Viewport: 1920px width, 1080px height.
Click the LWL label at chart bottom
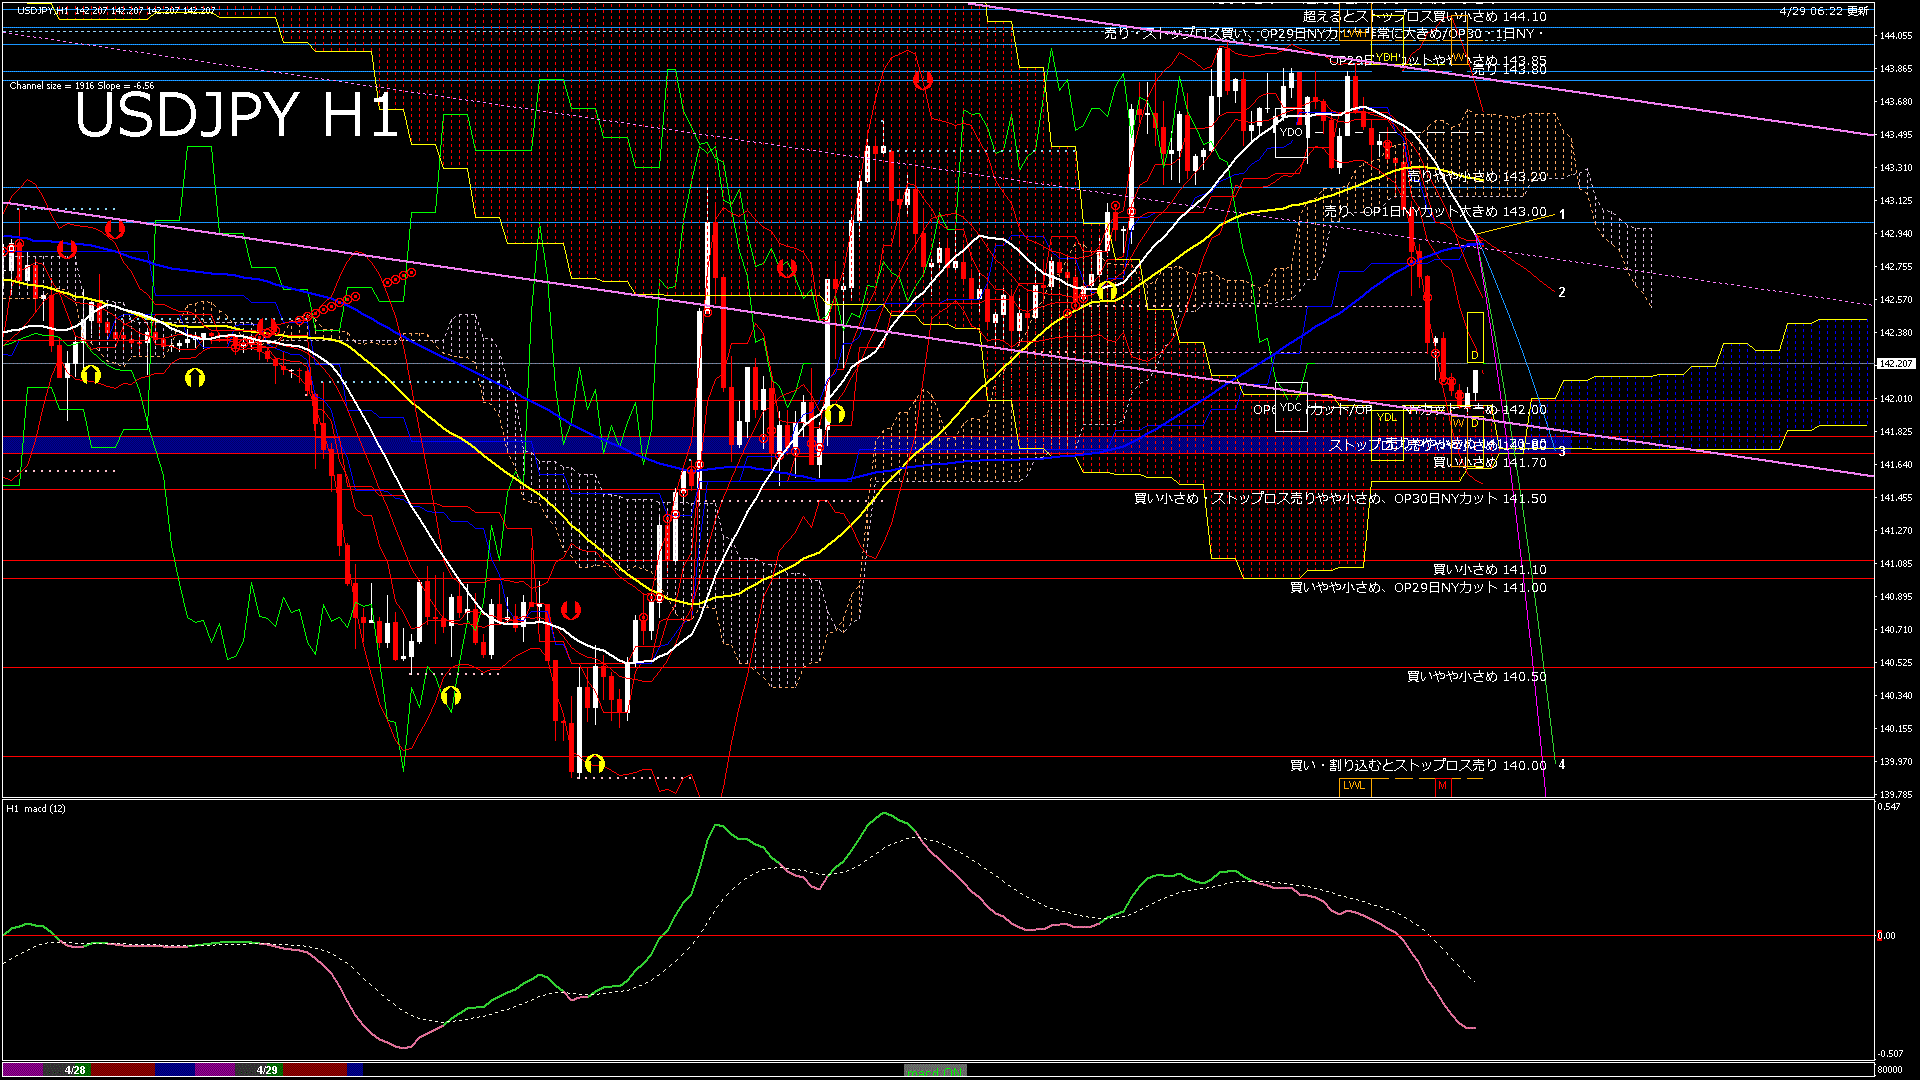1354,786
